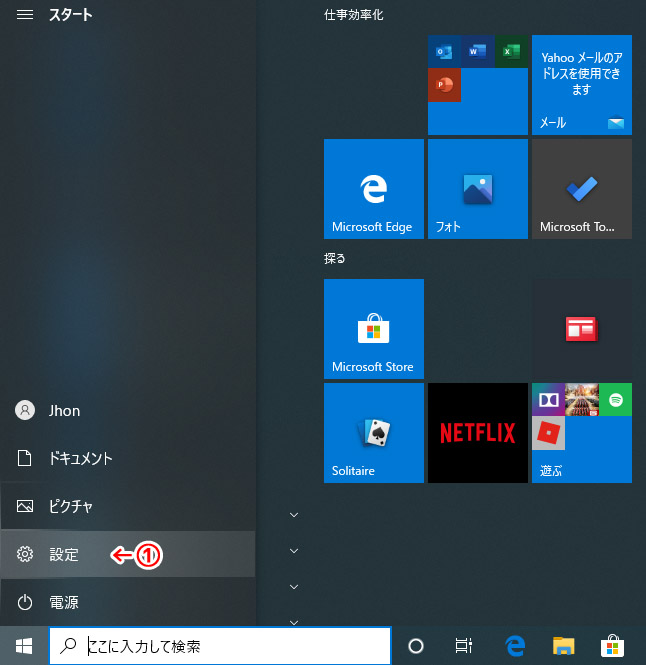This screenshot has width=646, height=665.
Task: Click the power icon beside 電源
Action: tap(25, 602)
